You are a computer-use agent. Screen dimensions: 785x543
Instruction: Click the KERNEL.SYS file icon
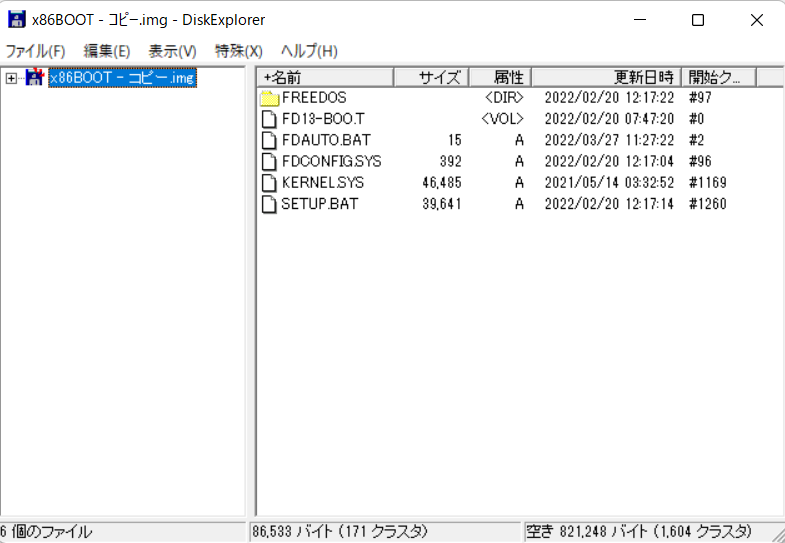coord(269,183)
